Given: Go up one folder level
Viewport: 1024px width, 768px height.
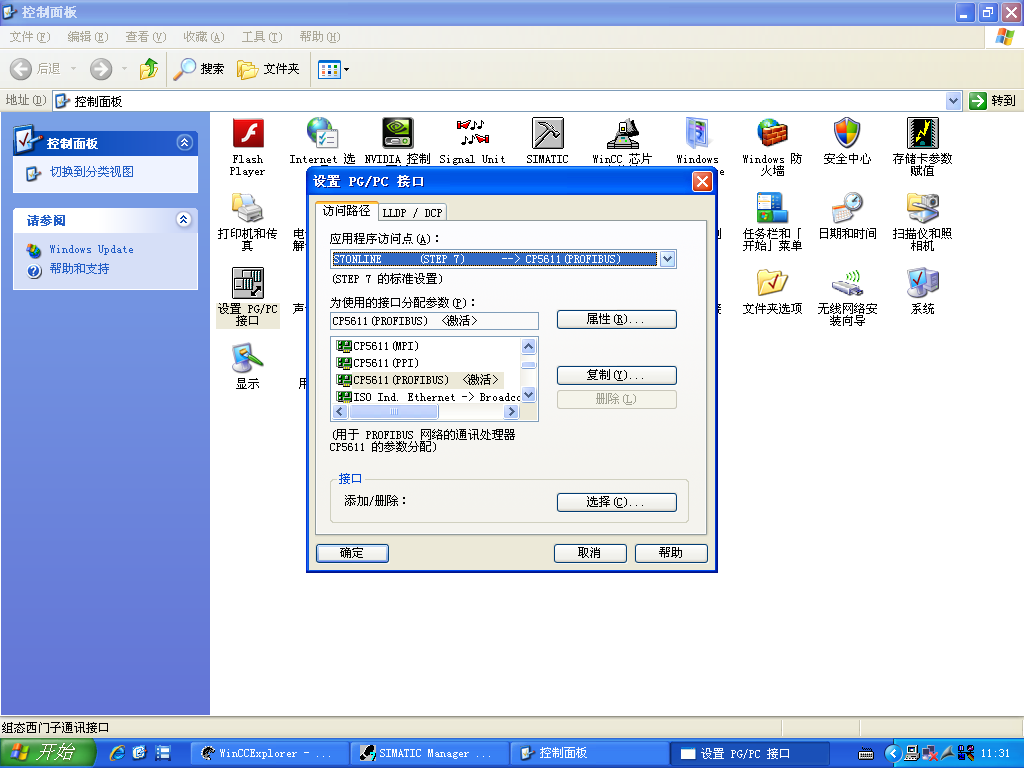Looking at the screenshot, I should (149, 69).
